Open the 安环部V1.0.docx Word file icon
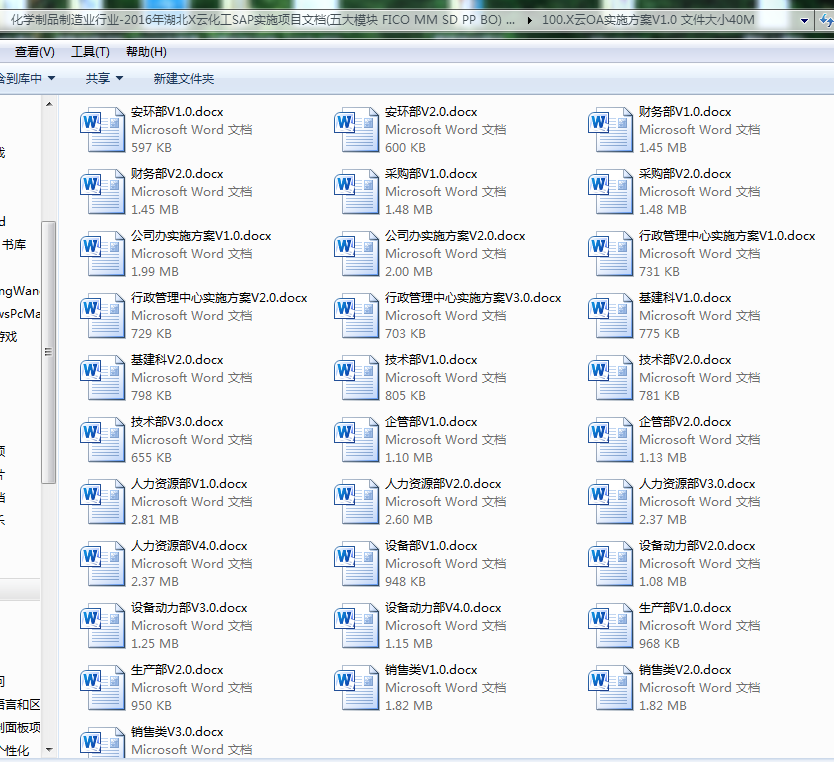 104,130
